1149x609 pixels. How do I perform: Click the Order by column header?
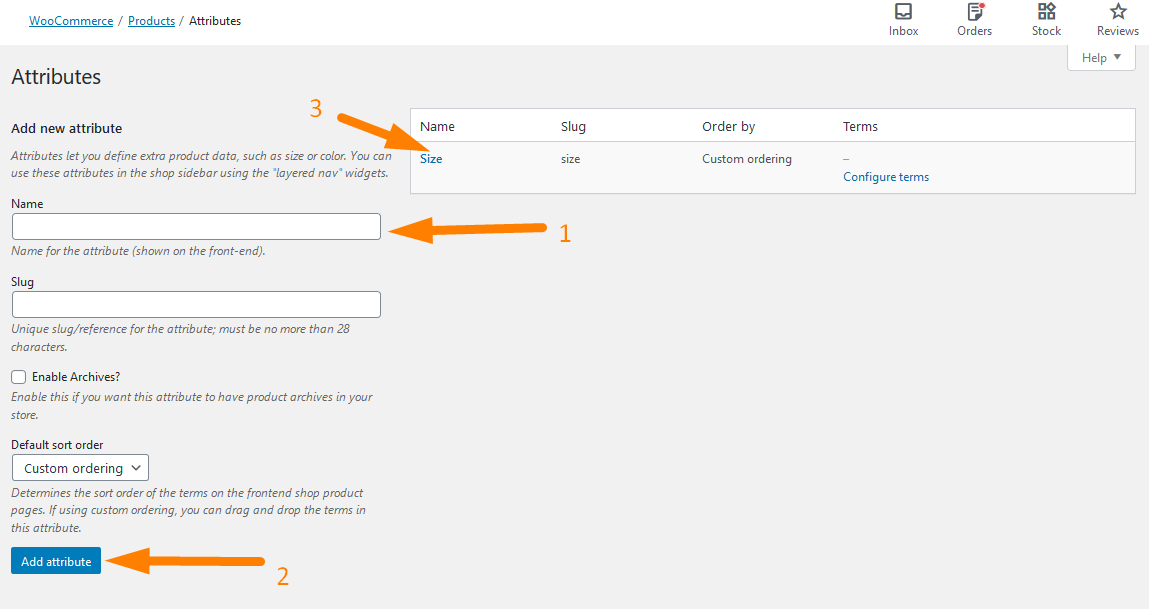tap(728, 126)
